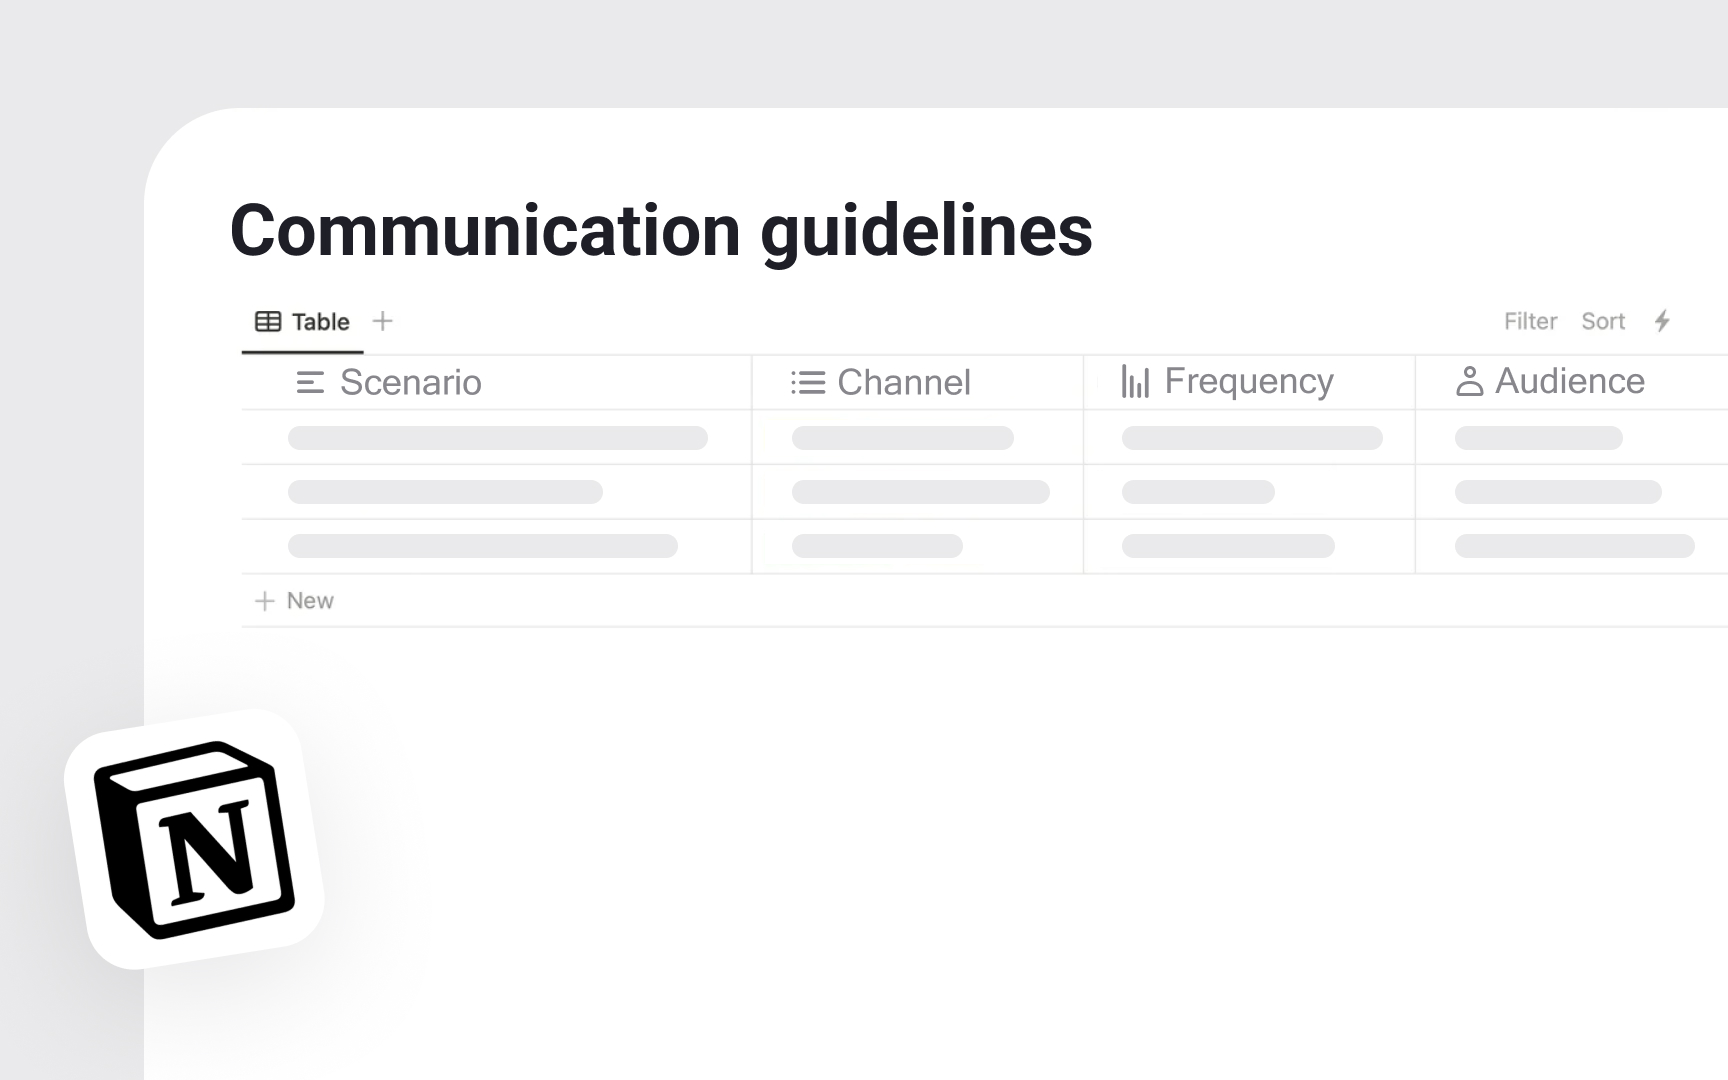The image size is (1728, 1080).
Task: Click the third Channel cell placeholder
Action: pyautogui.click(x=879, y=546)
